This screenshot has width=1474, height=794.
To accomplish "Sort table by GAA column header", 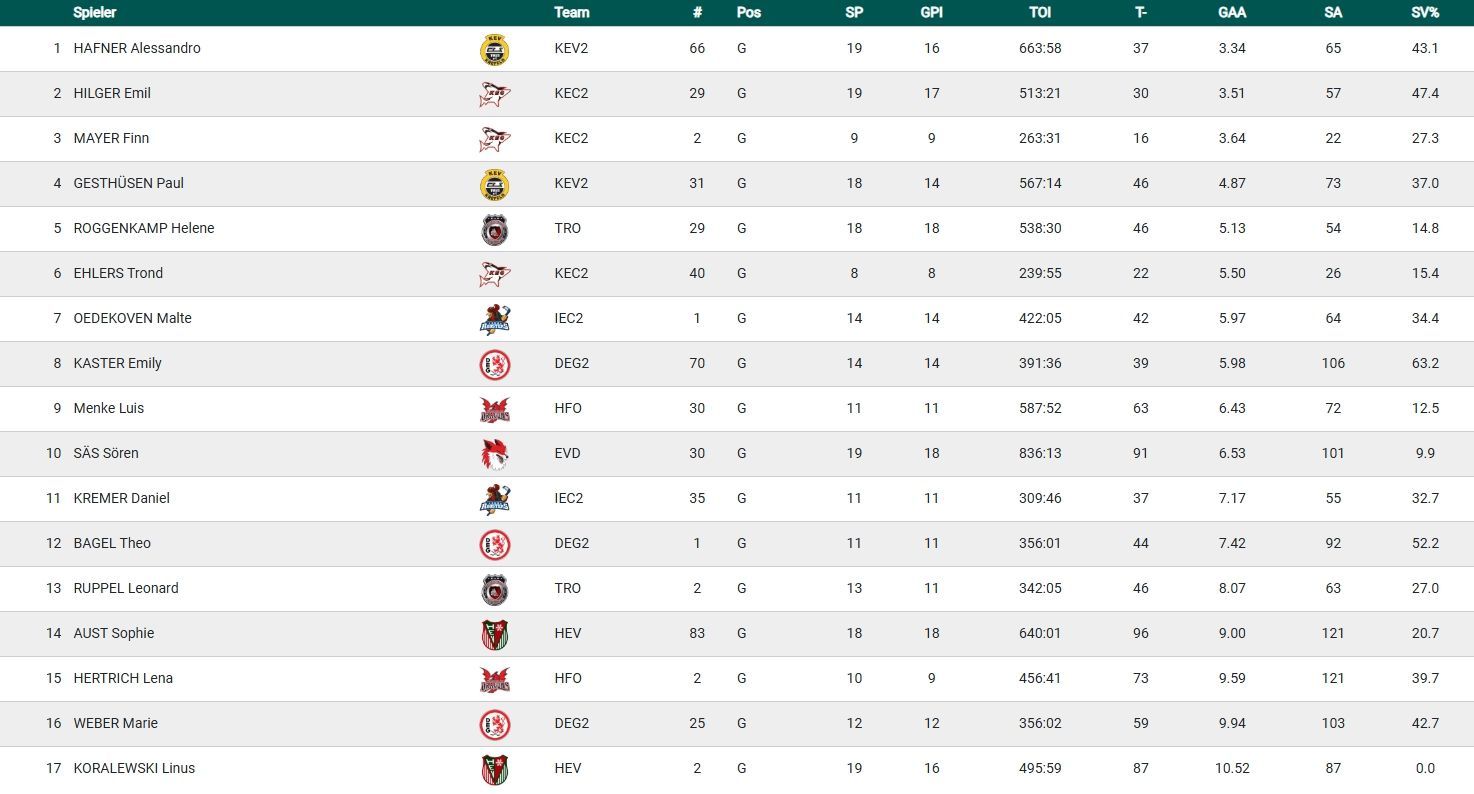I will pyautogui.click(x=1232, y=13).
